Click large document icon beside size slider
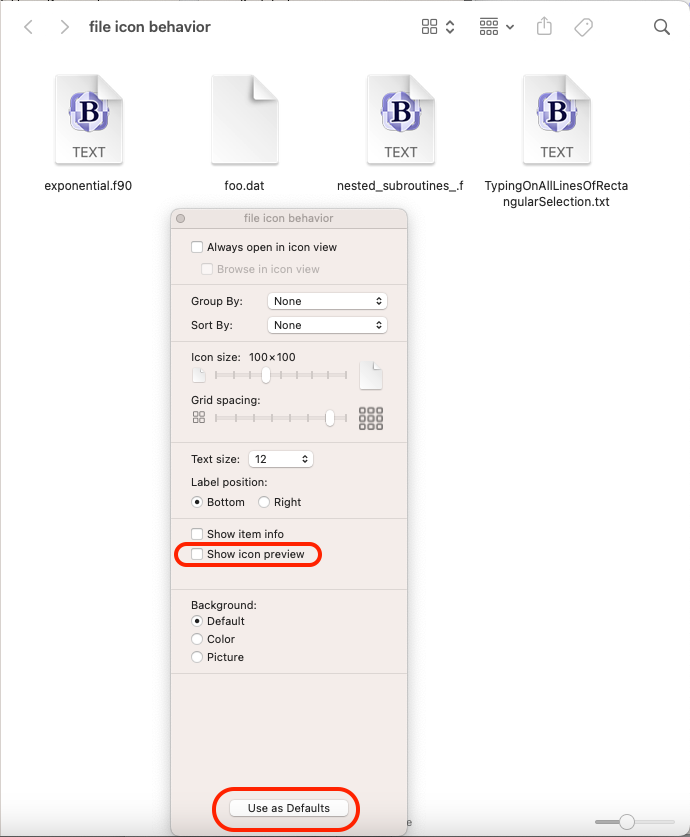690x837 pixels. coord(371,375)
